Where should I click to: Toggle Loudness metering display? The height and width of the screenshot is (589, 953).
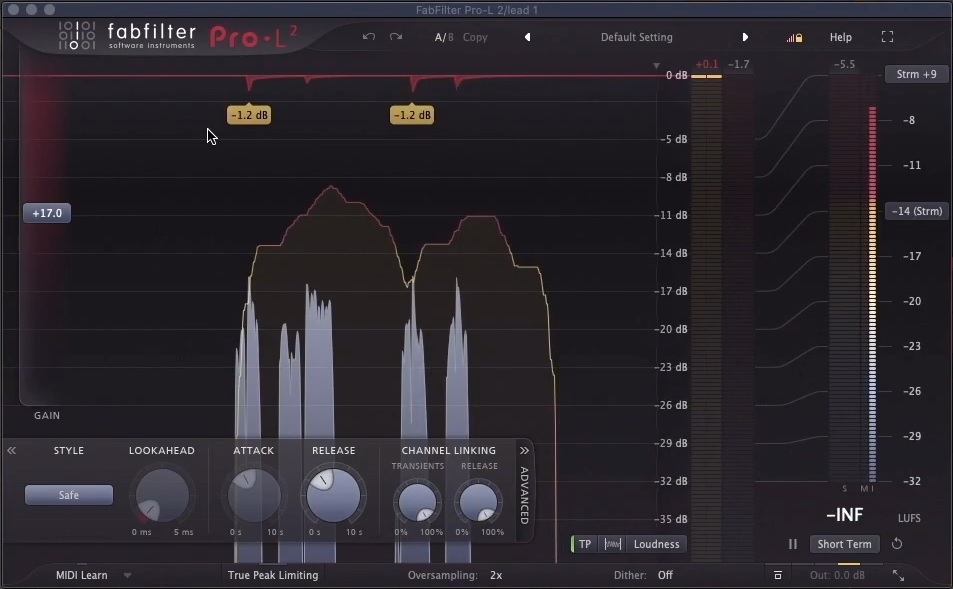point(656,544)
